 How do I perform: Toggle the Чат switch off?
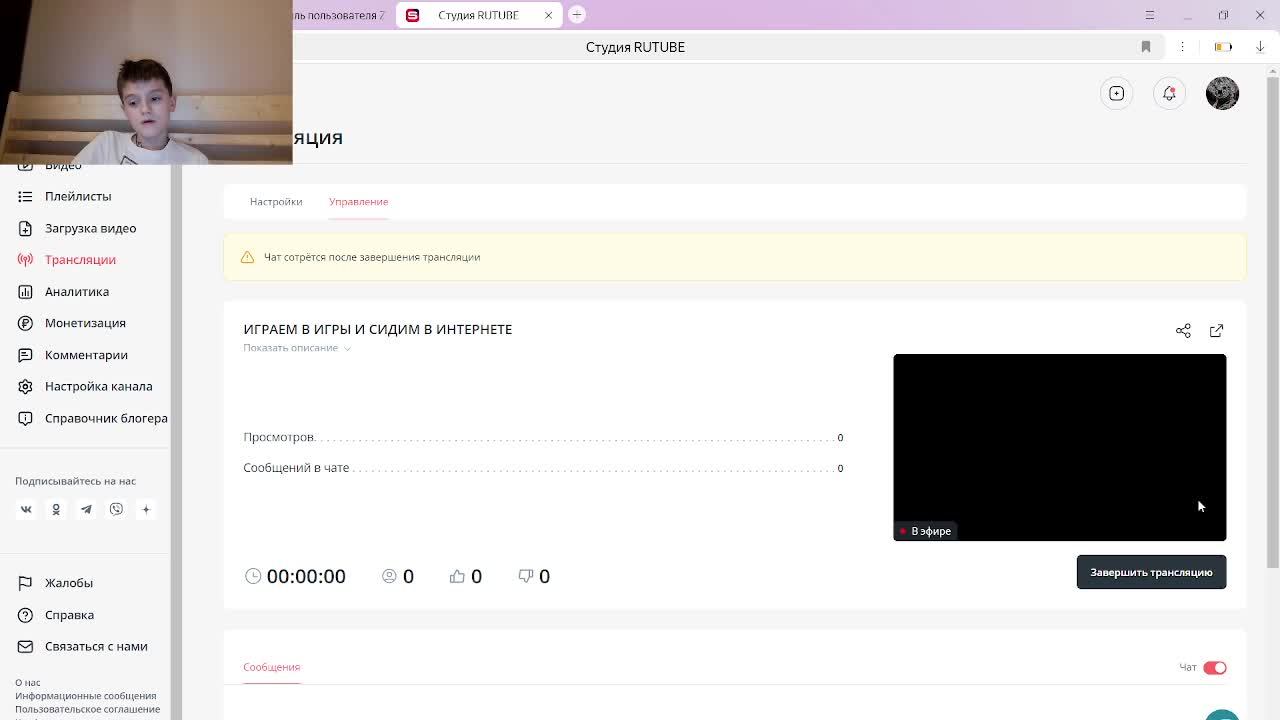[x=1214, y=668]
